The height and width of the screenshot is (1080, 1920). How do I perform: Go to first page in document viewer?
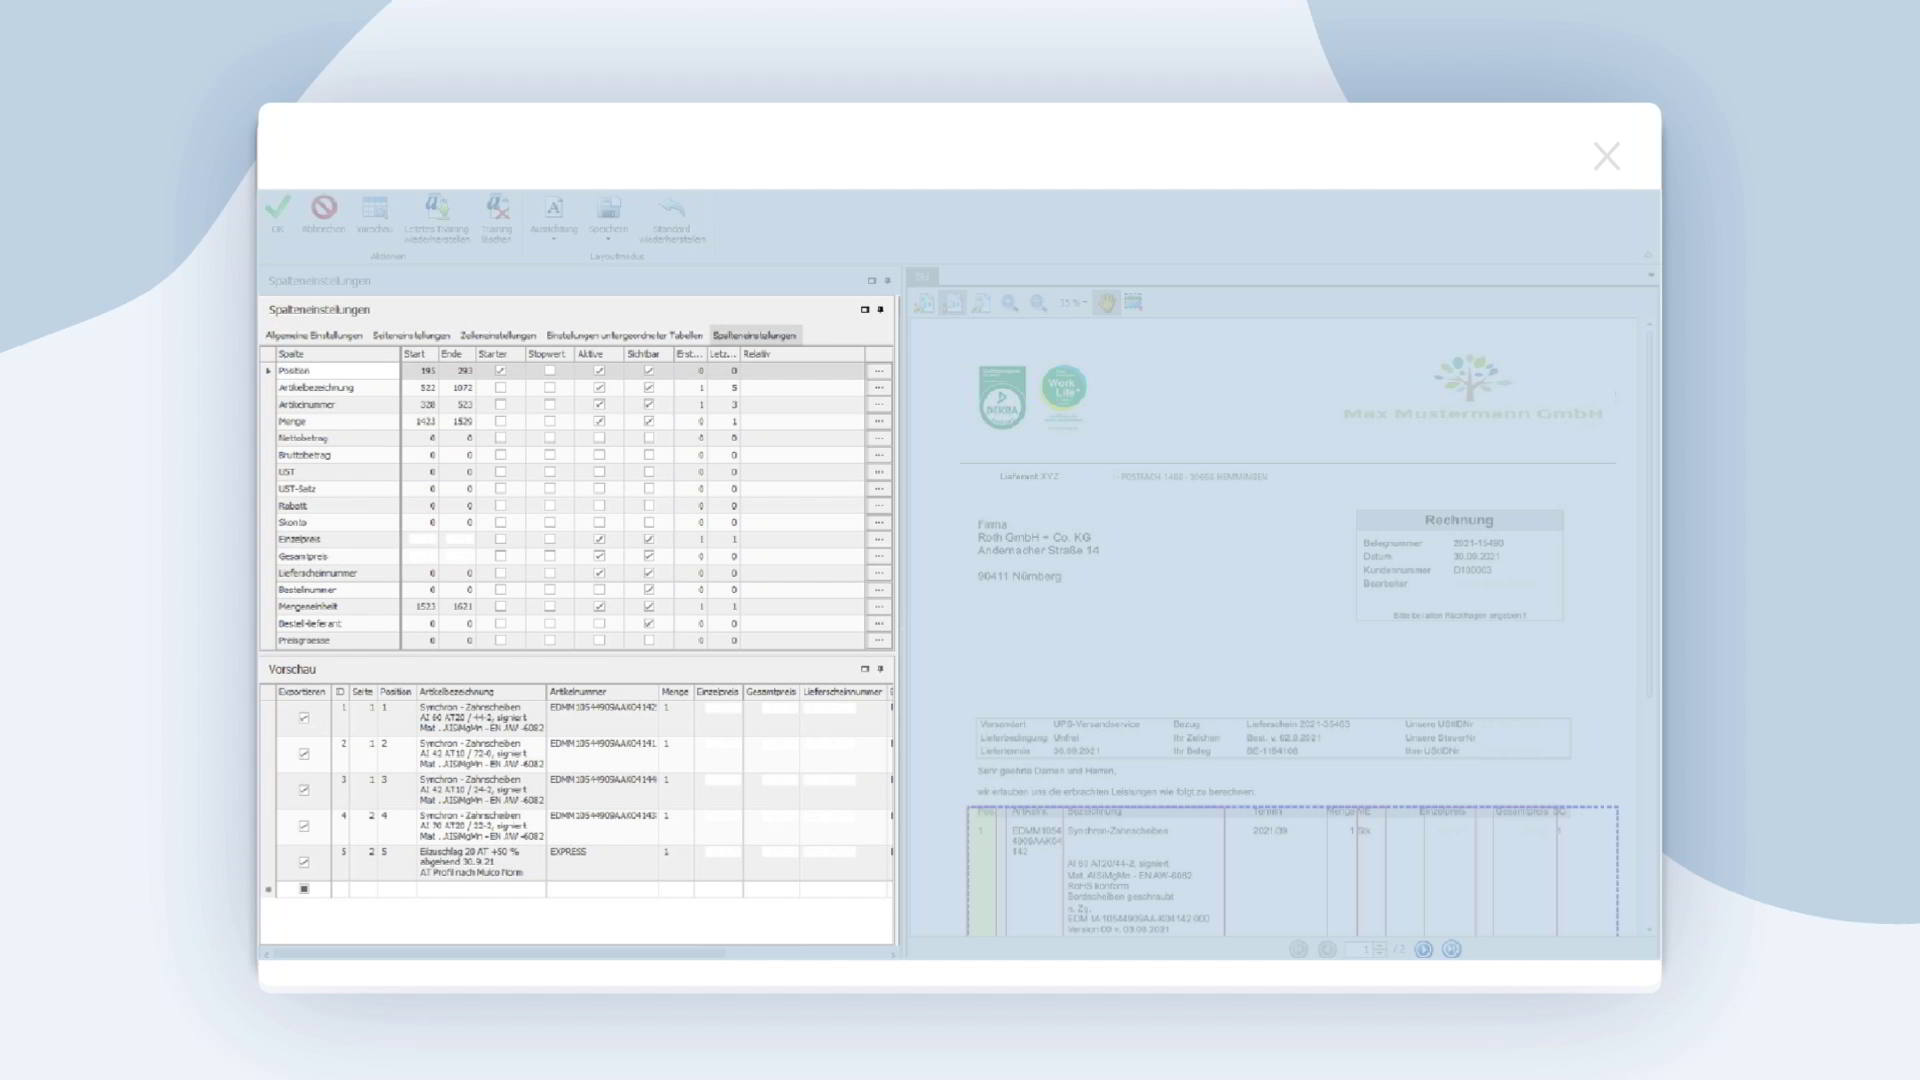pos(1298,949)
